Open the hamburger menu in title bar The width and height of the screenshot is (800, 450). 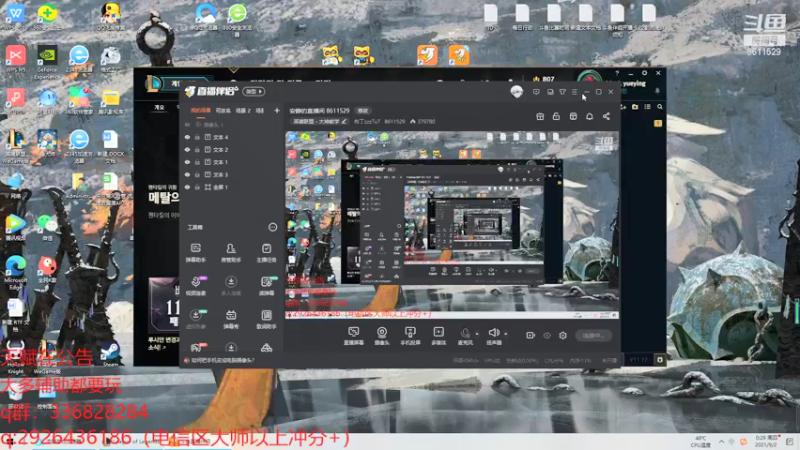pos(574,92)
